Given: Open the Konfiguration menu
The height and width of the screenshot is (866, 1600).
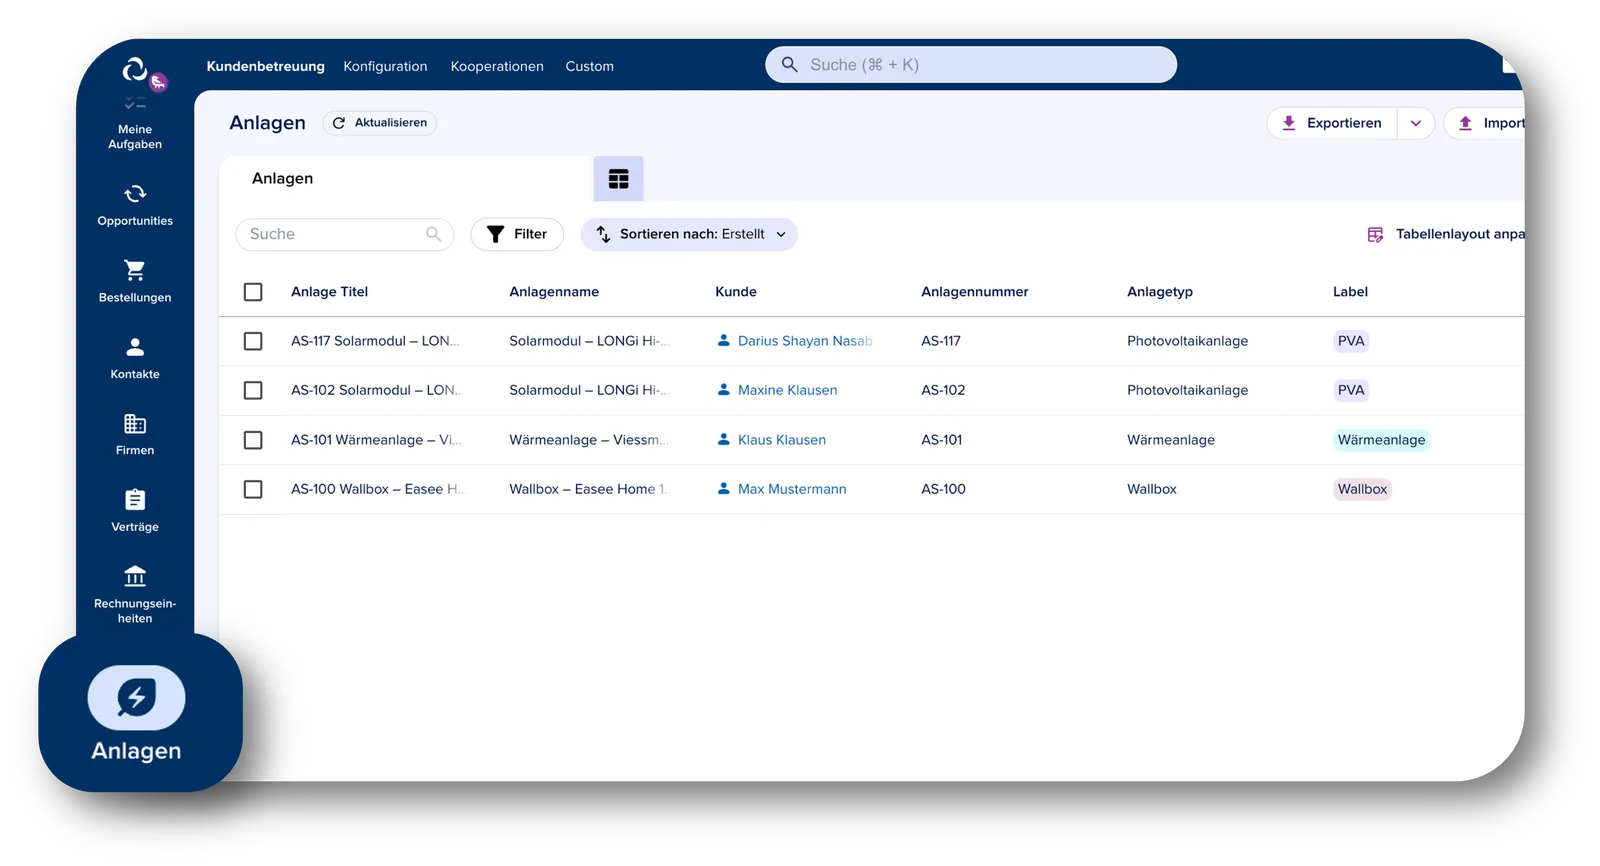Looking at the screenshot, I should tap(385, 66).
